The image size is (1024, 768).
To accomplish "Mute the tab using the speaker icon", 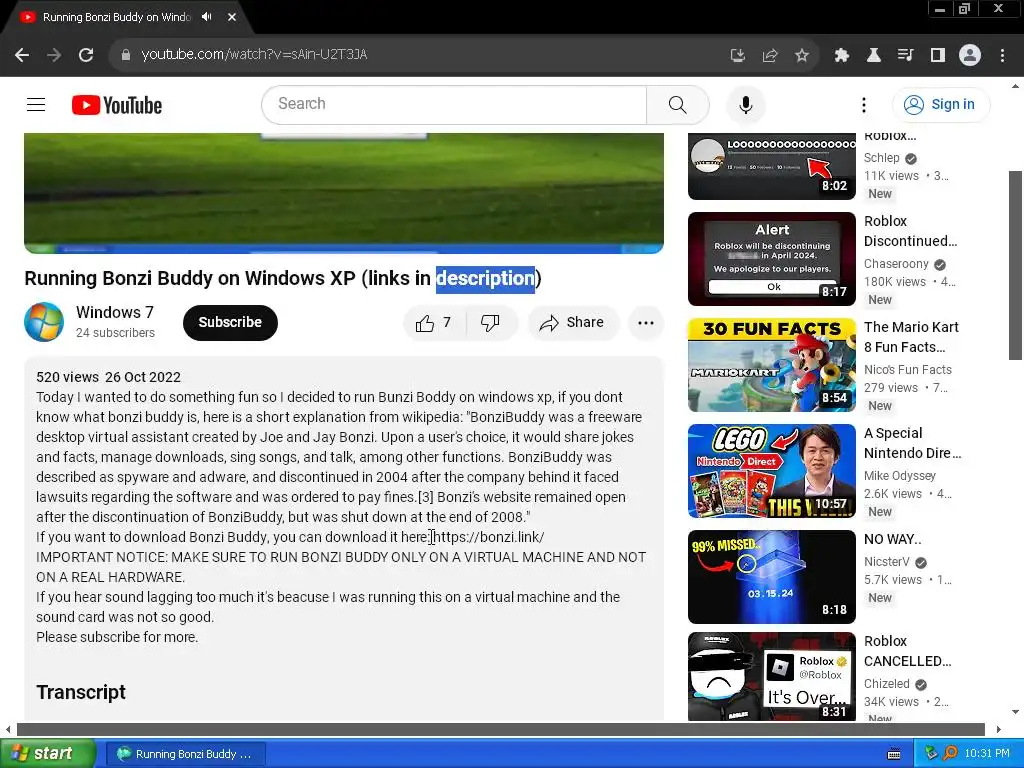I will point(207,17).
